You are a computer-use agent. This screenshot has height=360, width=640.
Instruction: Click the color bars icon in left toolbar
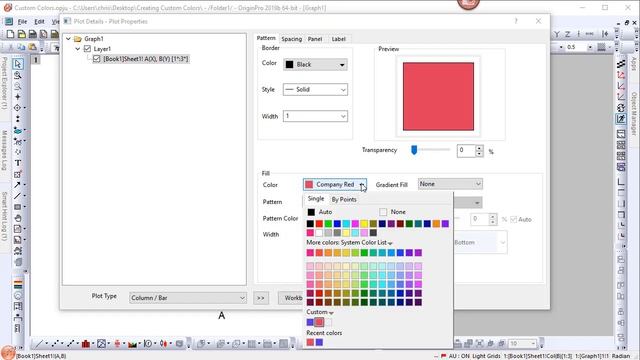click(x=18, y=284)
